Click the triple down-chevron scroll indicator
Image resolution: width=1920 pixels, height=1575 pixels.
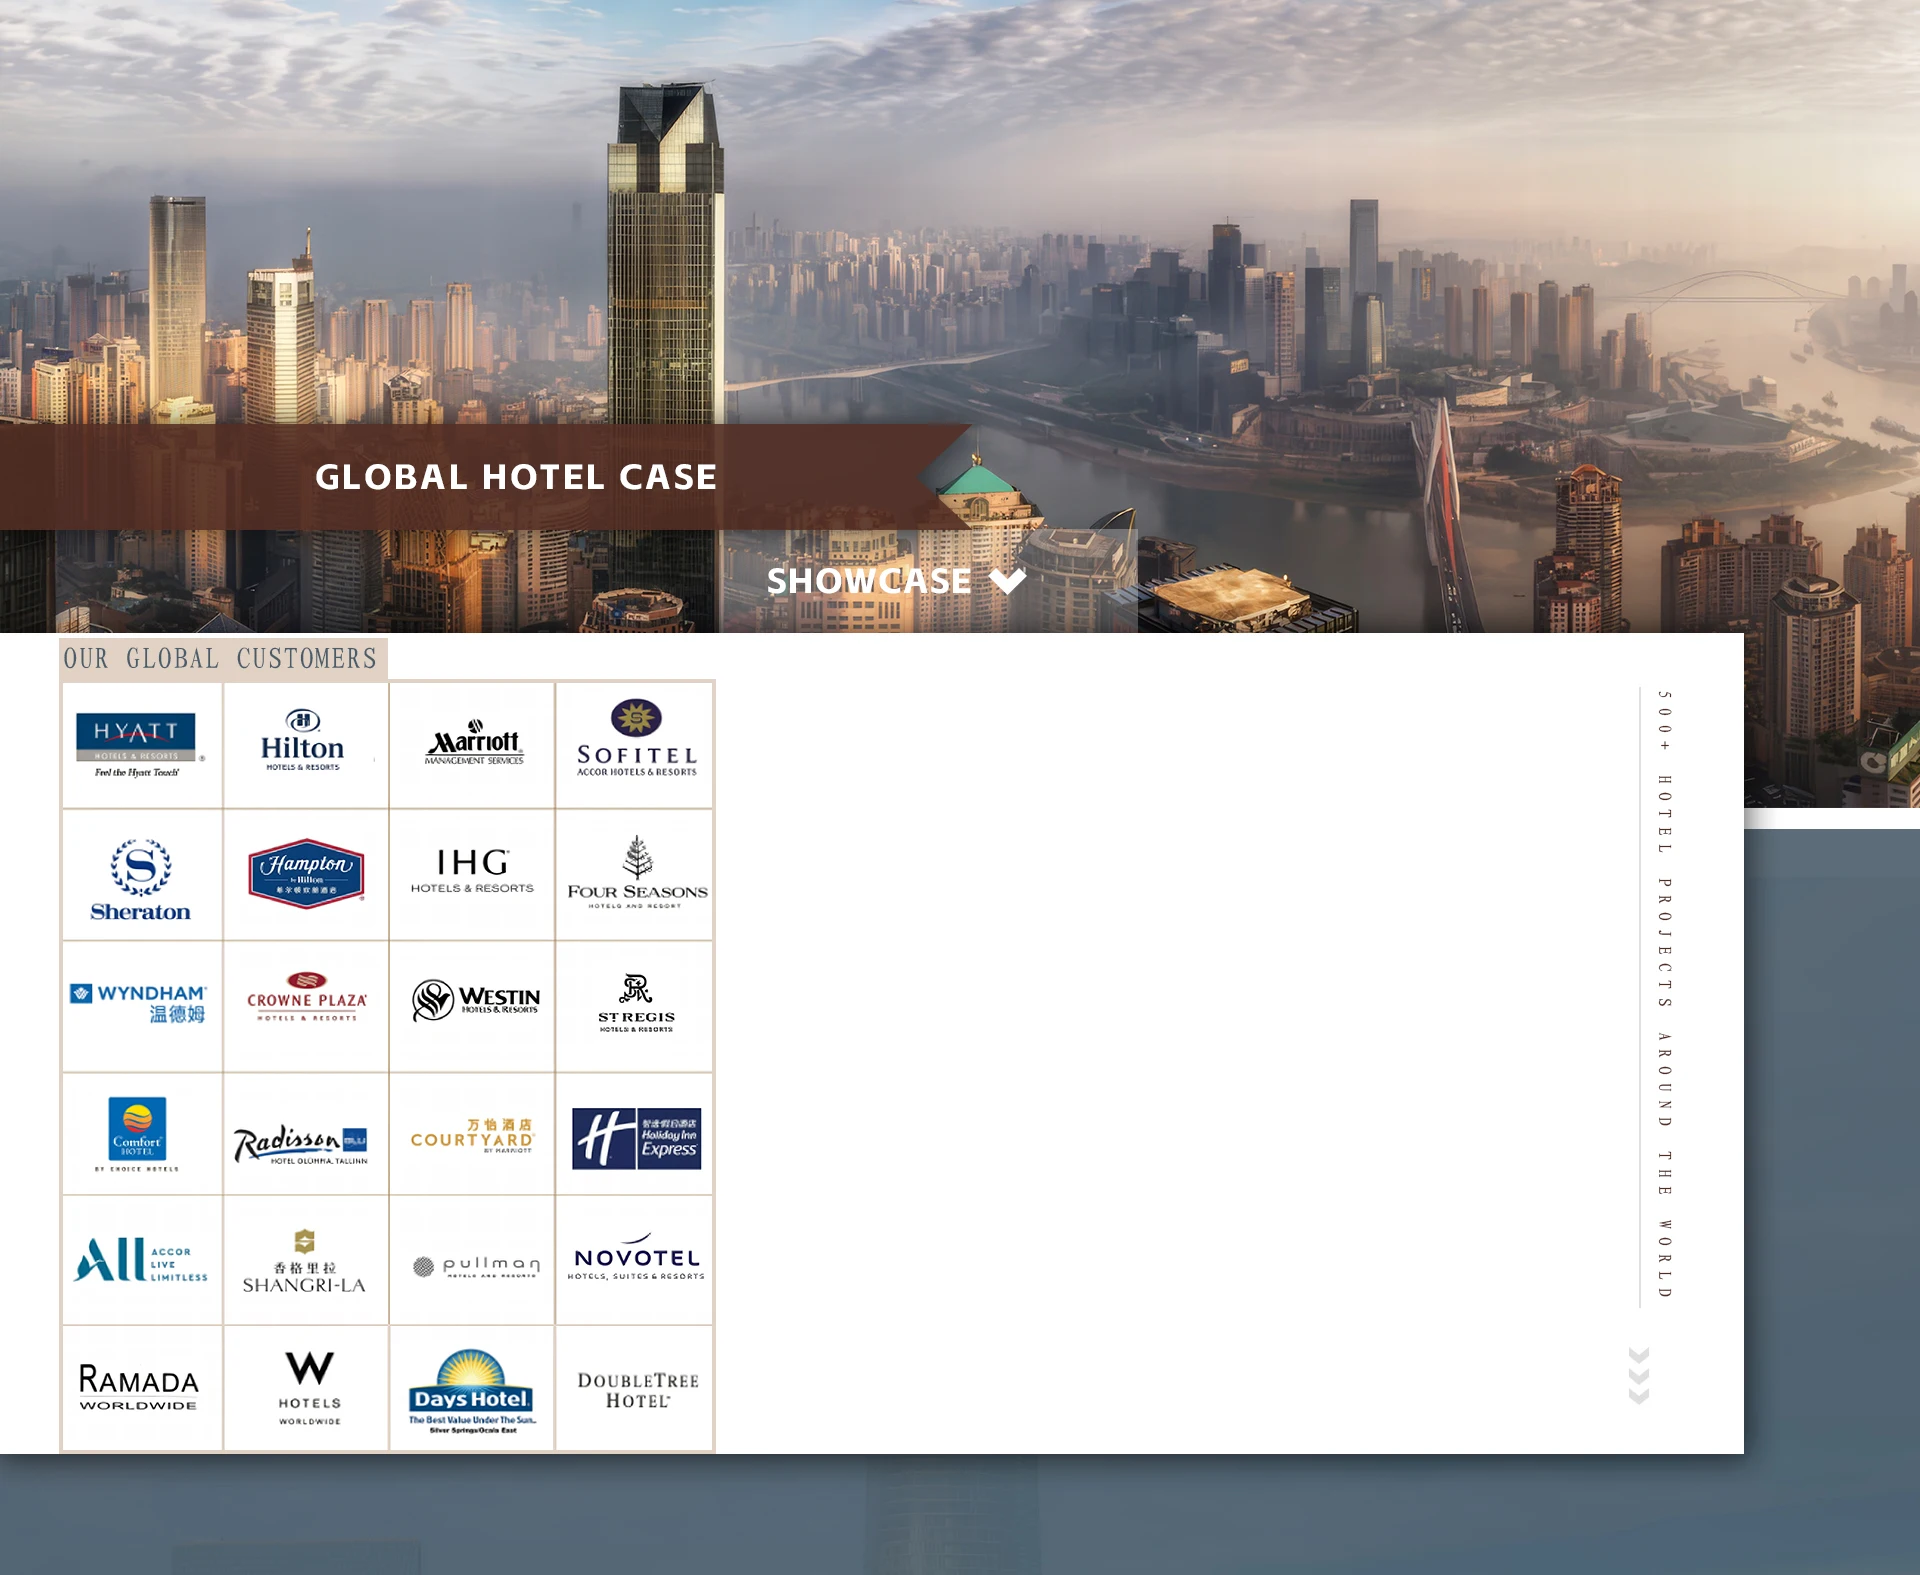[x=1638, y=1376]
